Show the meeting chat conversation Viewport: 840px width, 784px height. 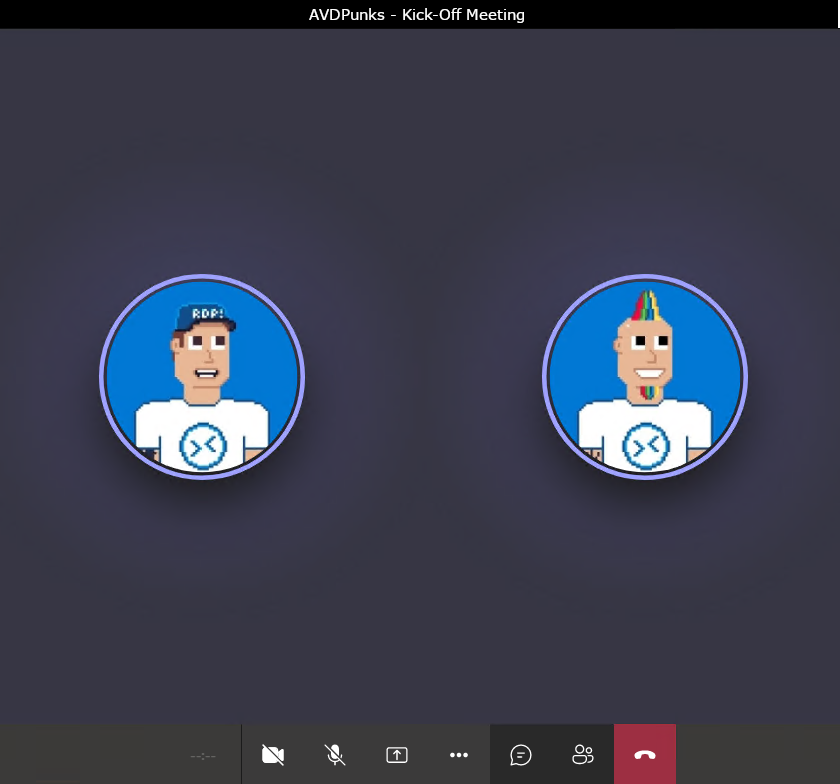pos(521,755)
